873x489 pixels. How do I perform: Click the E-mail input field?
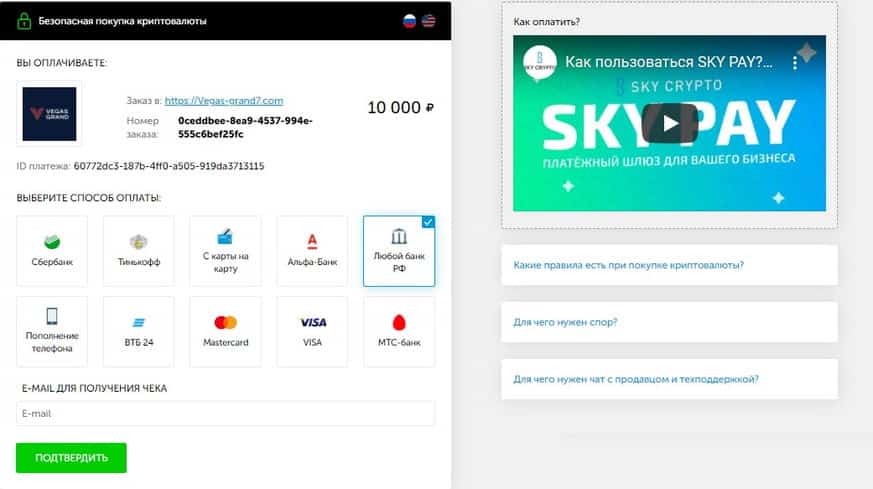[x=225, y=413]
